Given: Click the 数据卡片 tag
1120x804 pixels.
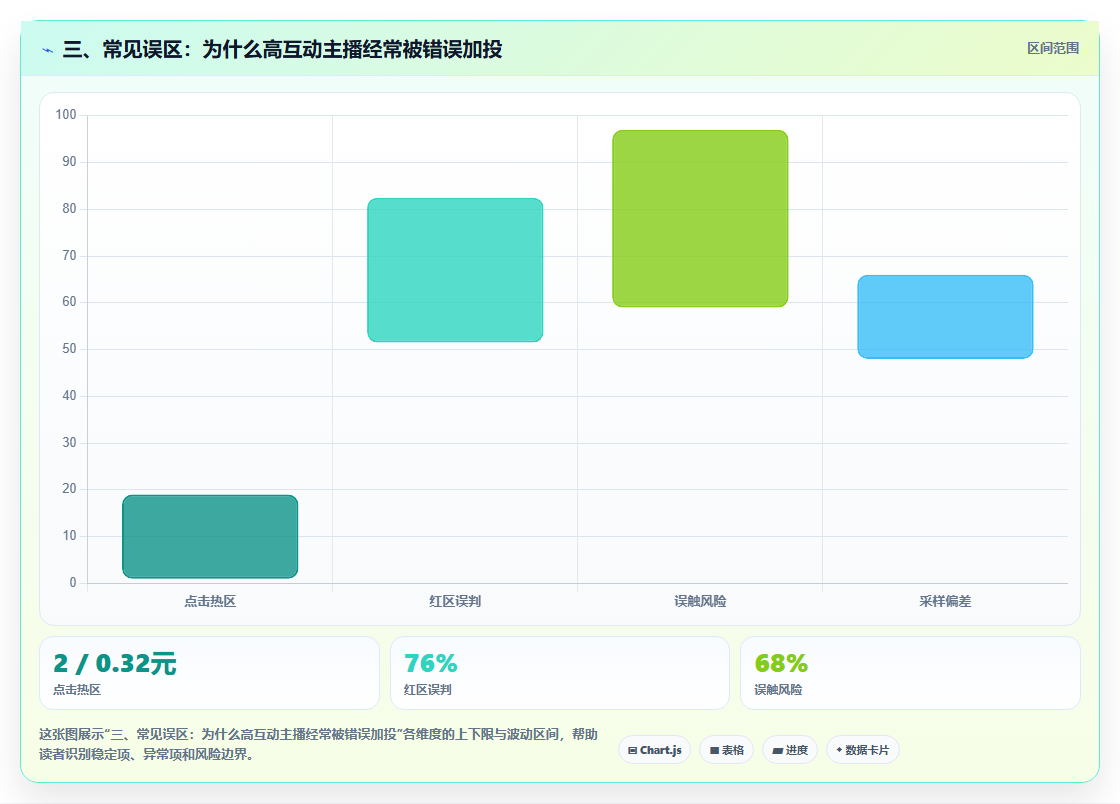Looking at the screenshot, I should 863,750.
